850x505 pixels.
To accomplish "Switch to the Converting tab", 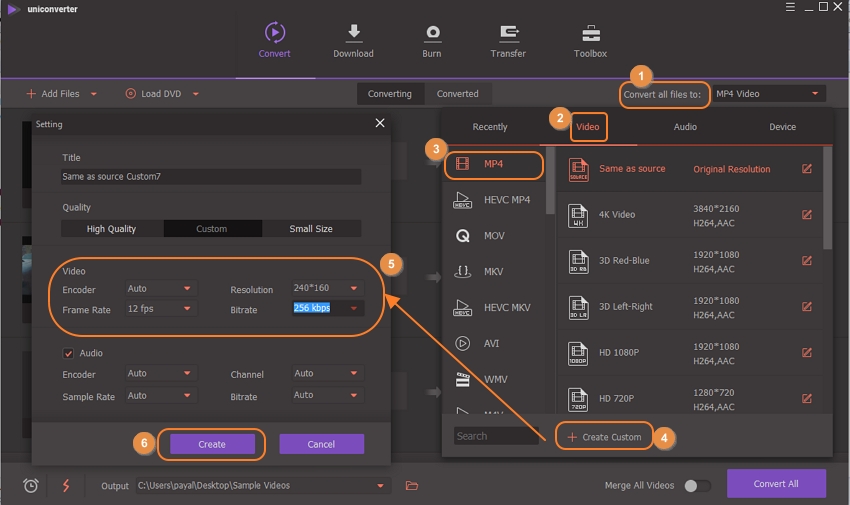I will click(390, 94).
